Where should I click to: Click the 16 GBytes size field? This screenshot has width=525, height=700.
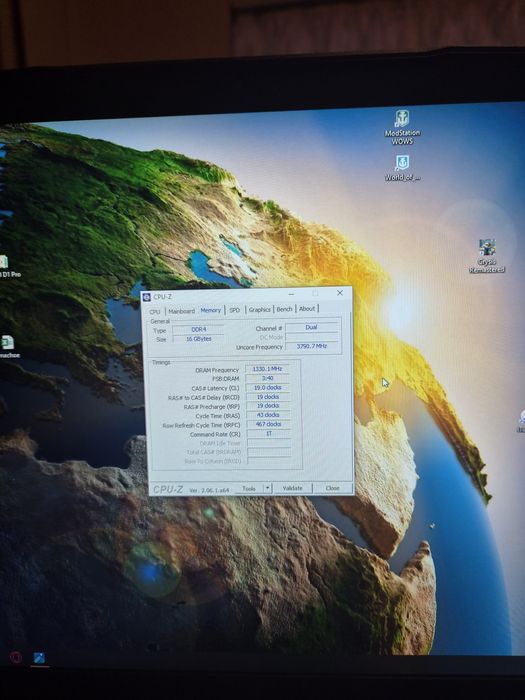[x=198, y=339]
